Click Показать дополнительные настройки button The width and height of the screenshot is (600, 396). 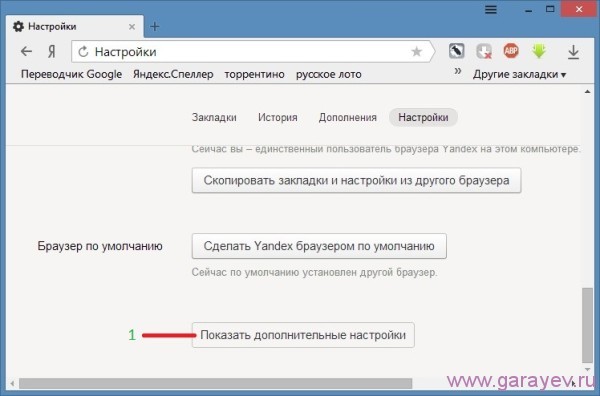click(x=303, y=335)
